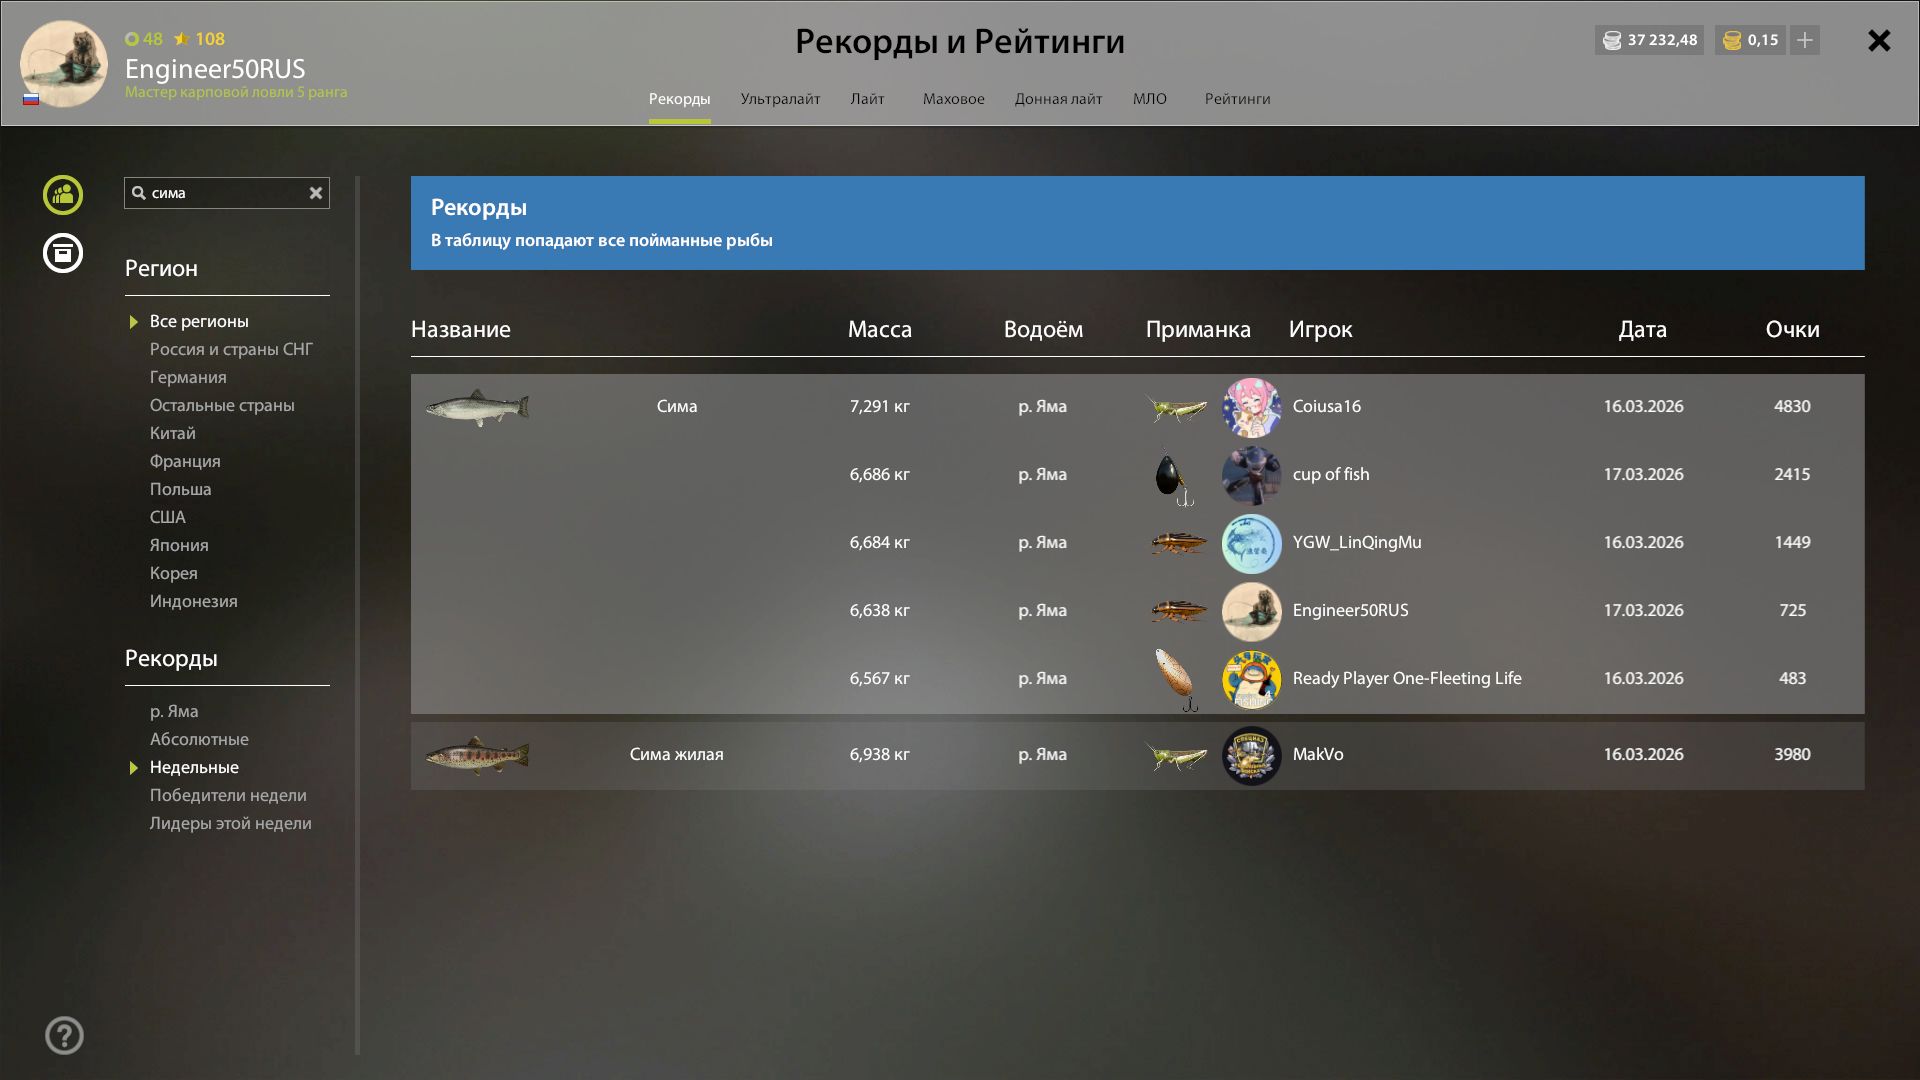
Task: Open player Engineer50RUS record entry
Action: pos(1350,610)
